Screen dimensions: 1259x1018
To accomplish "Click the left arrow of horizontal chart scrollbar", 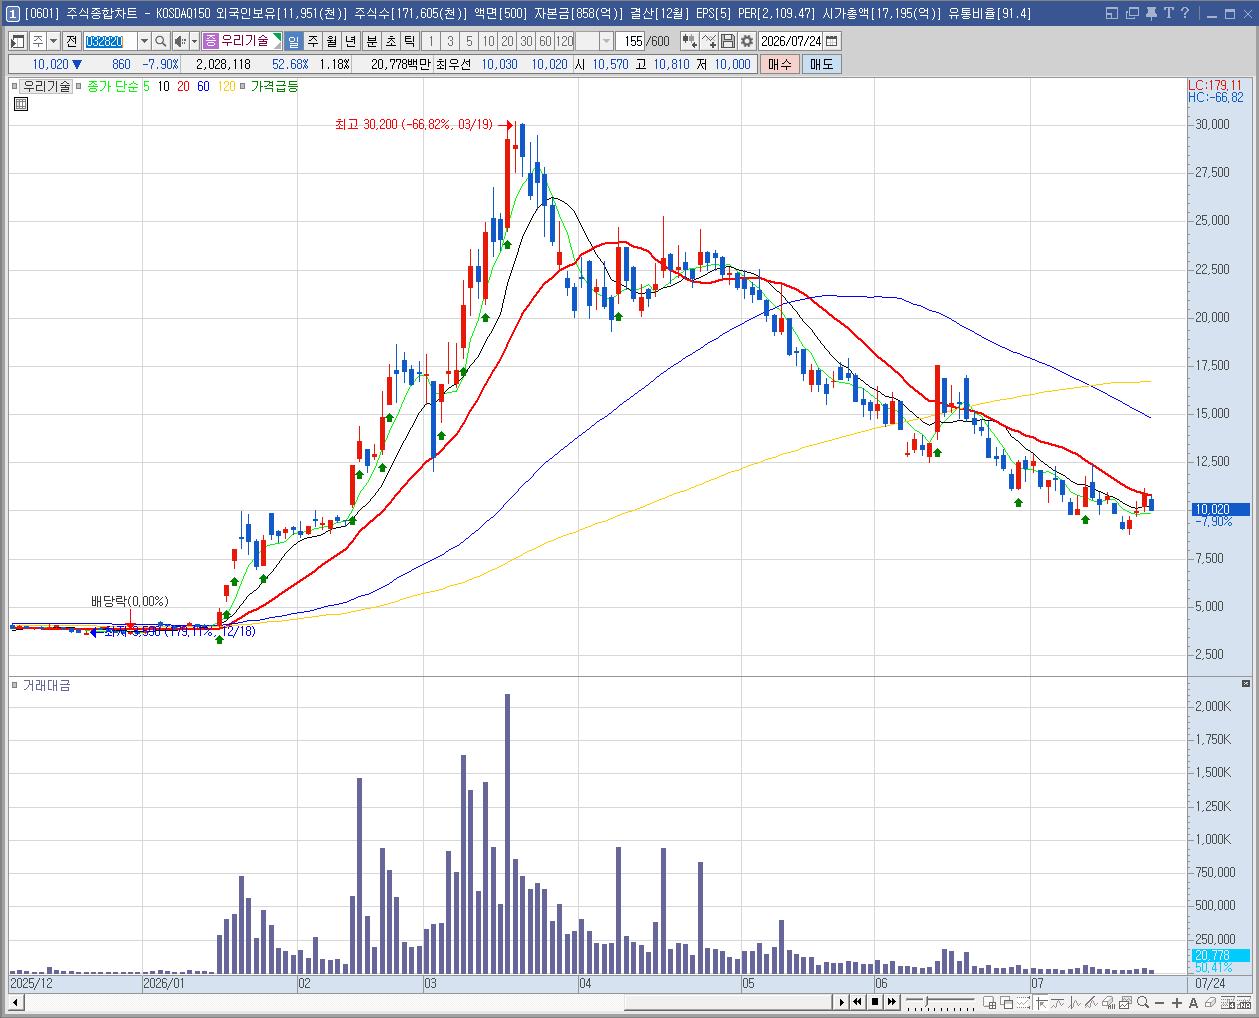I will (15, 1002).
